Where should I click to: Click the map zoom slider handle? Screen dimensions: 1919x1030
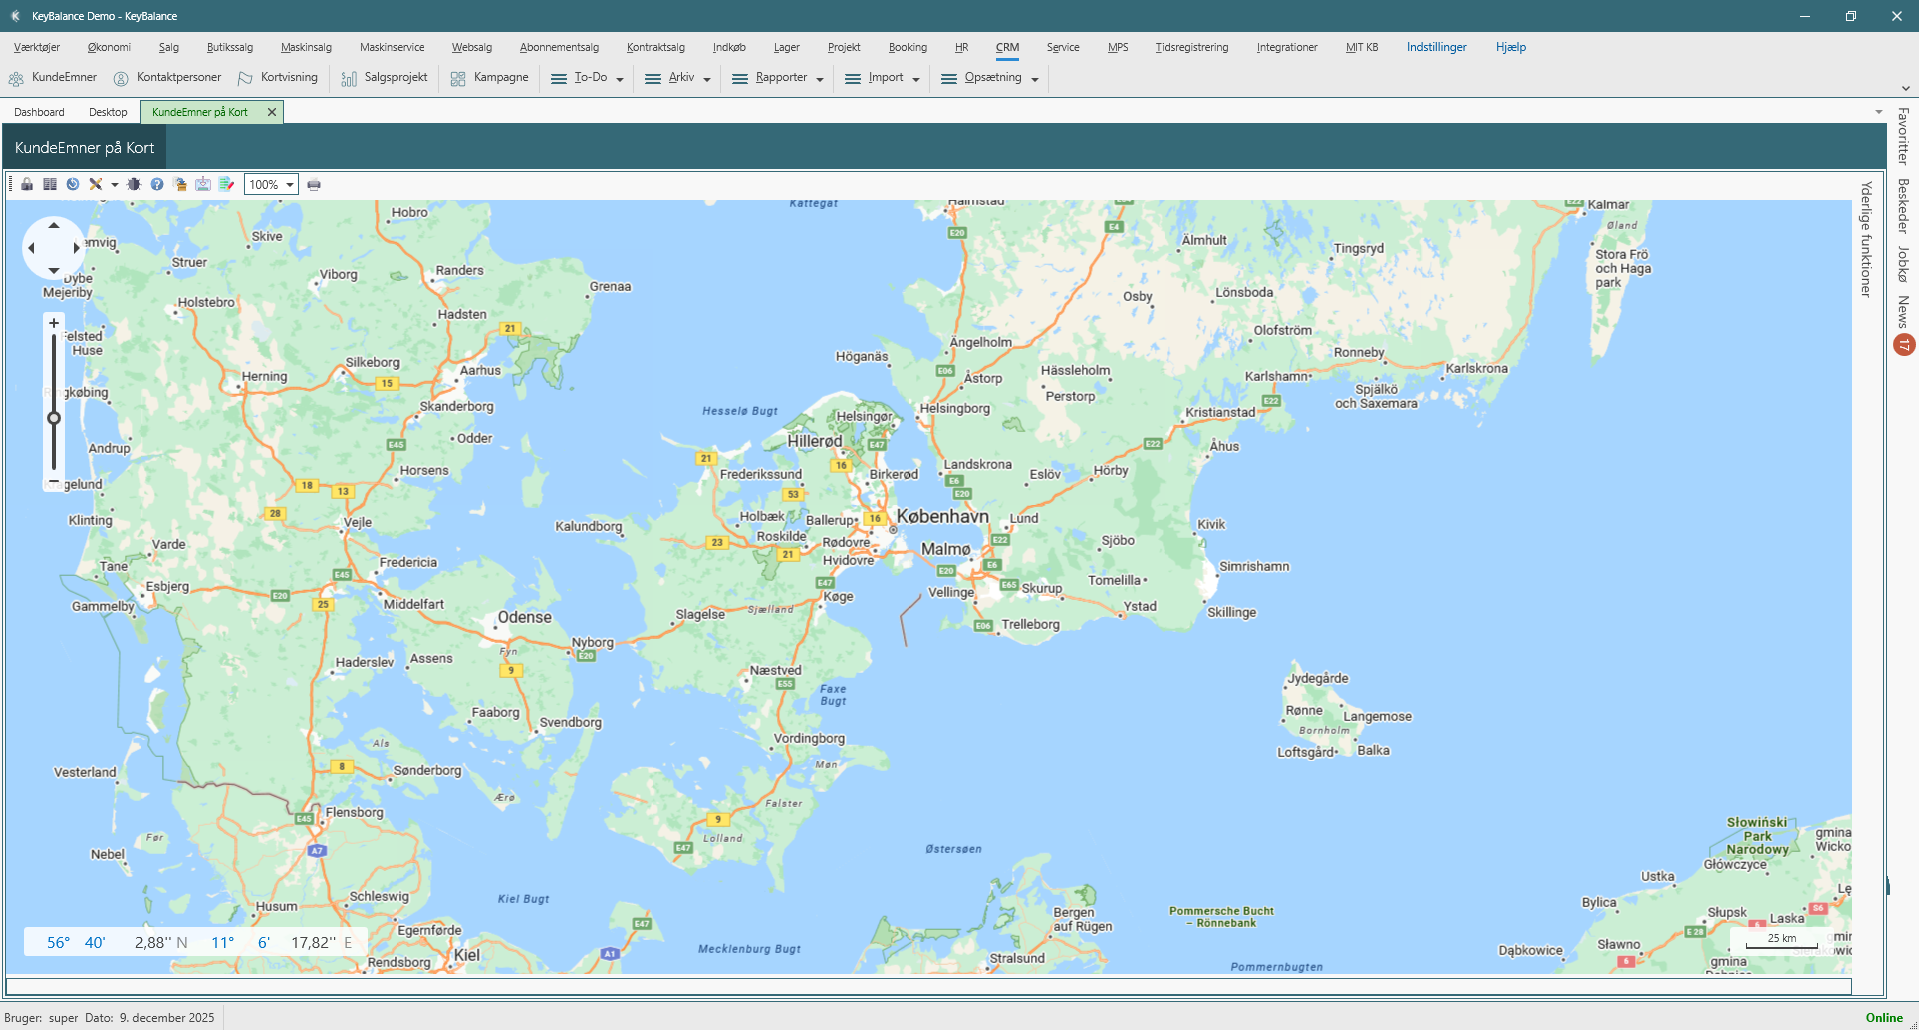tap(54, 418)
